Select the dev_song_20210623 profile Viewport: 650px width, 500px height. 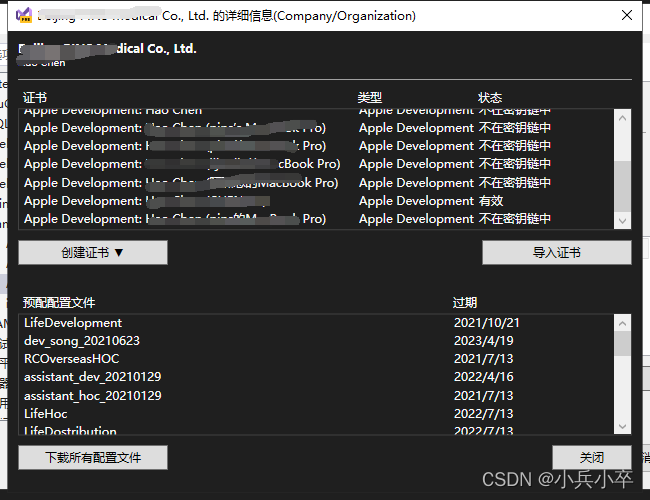tap(316, 341)
